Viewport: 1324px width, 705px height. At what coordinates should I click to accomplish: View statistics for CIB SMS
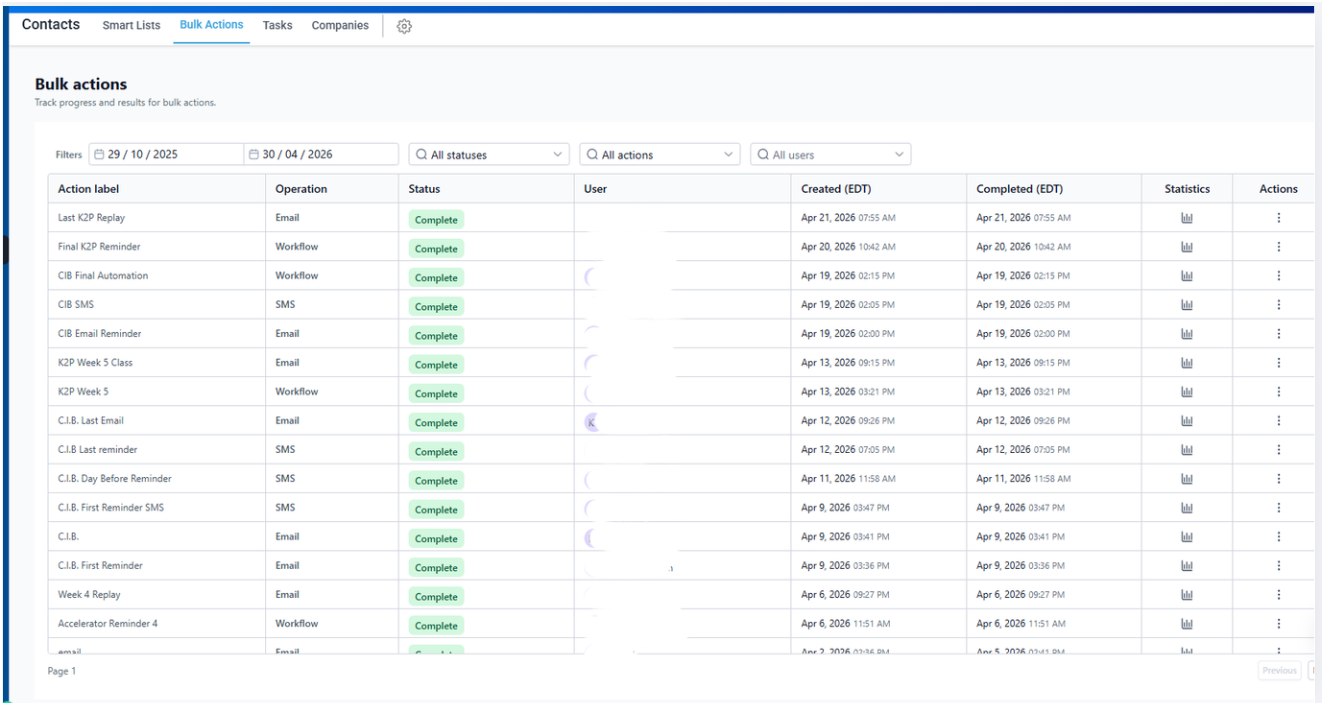pyautogui.click(x=1187, y=305)
